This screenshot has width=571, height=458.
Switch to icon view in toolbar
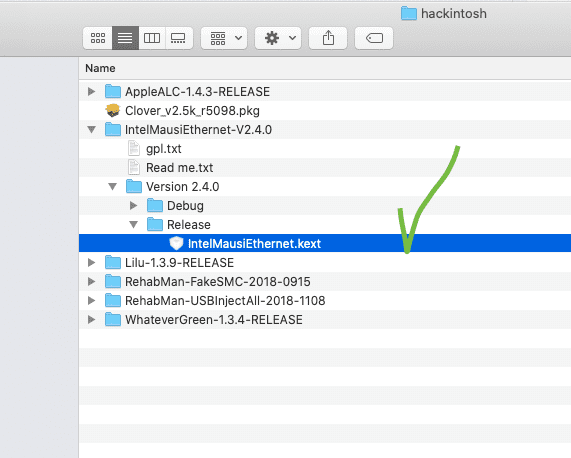[98, 38]
